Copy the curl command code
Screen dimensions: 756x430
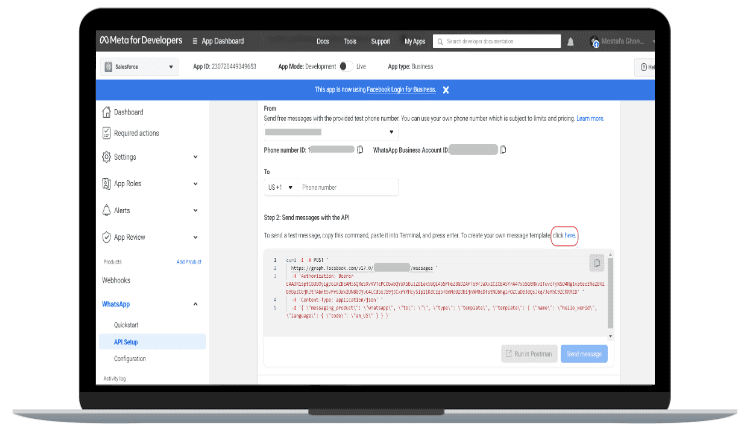point(597,263)
